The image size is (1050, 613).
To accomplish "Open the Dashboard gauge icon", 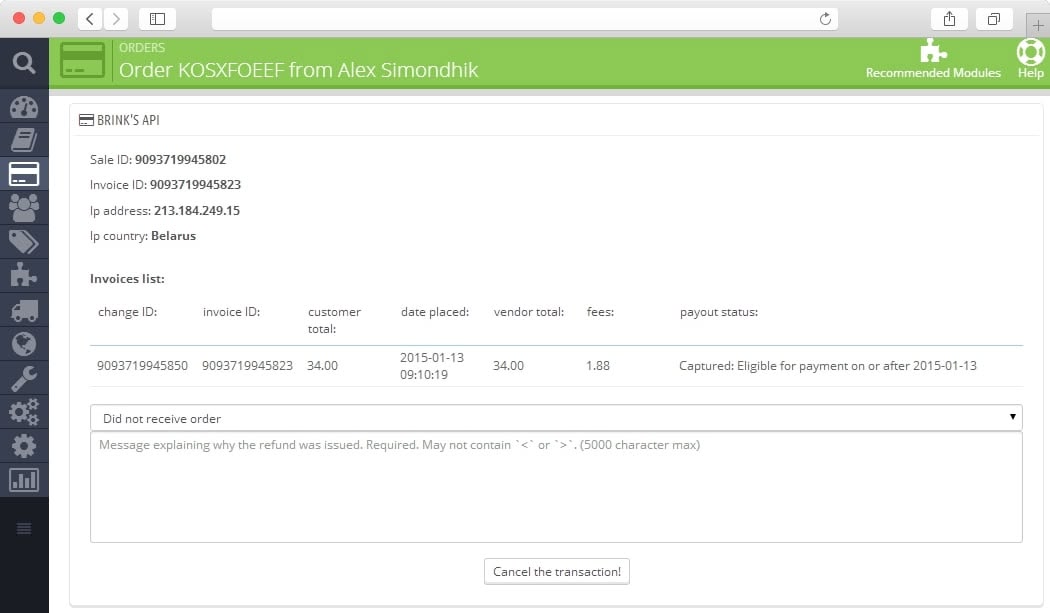I will [x=24, y=107].
